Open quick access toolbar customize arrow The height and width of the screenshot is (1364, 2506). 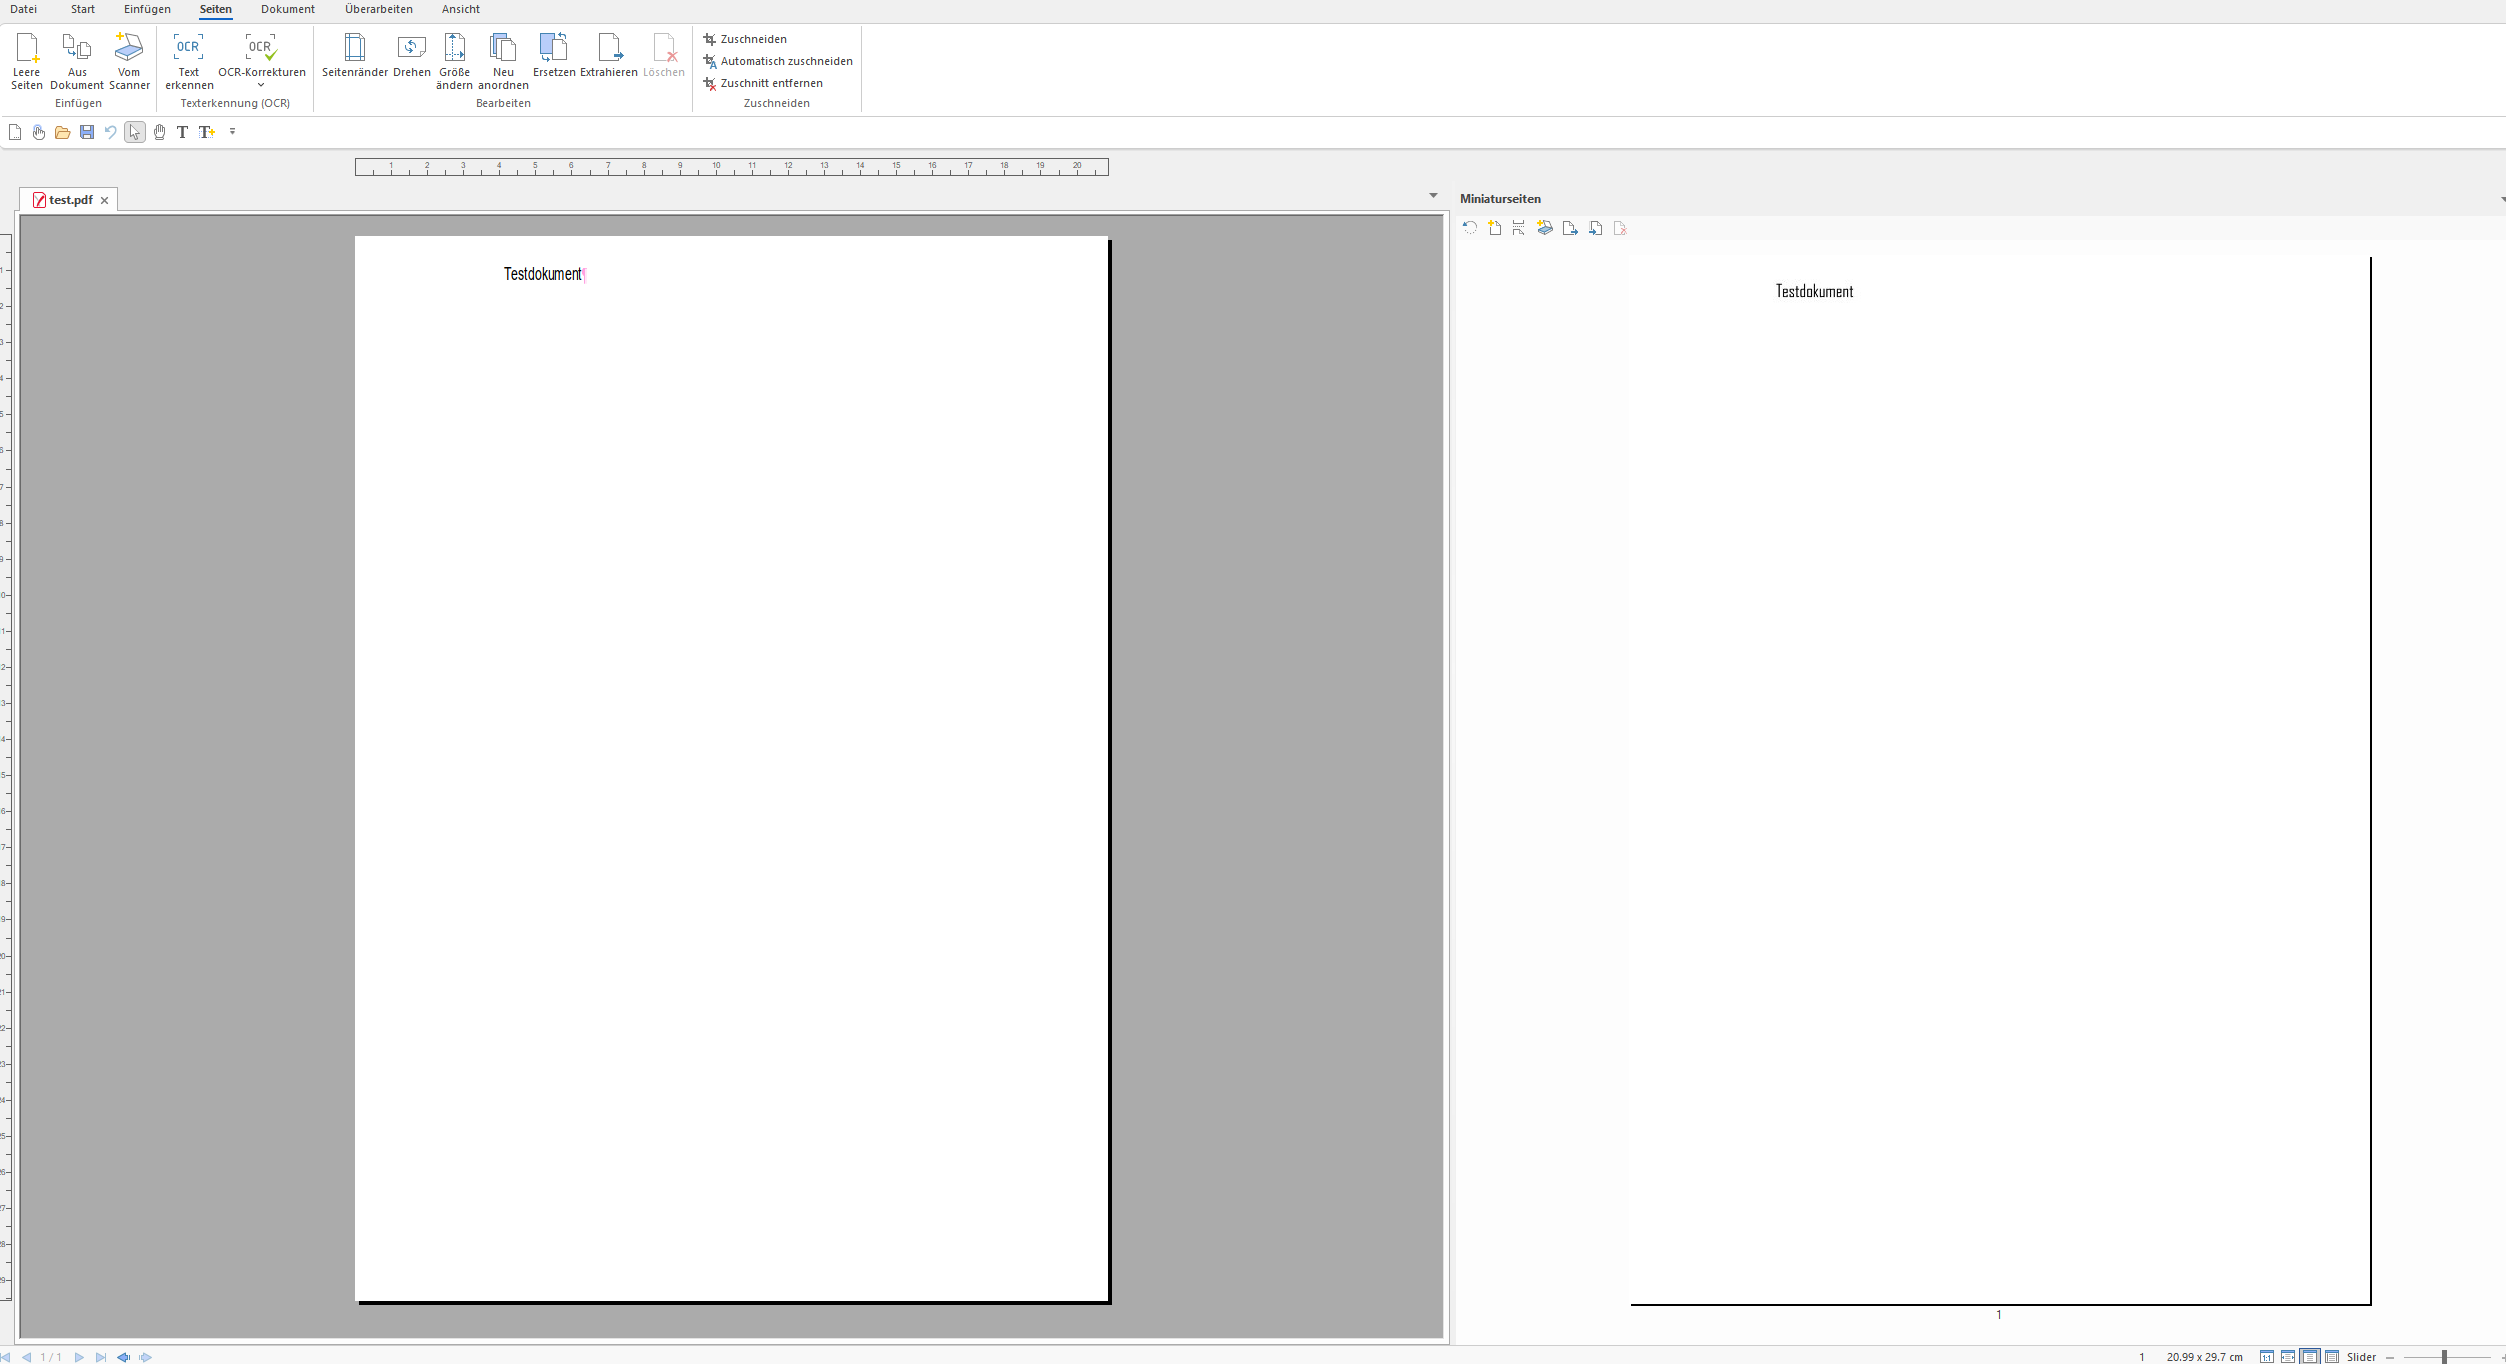point(232,132)
